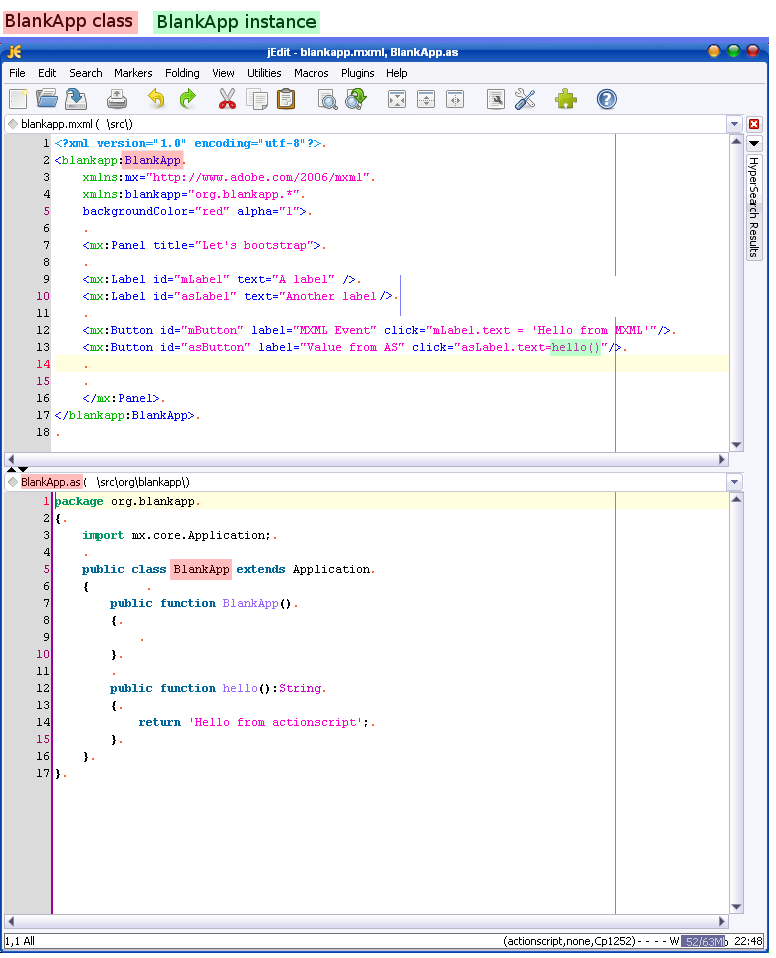
Task: Find next with green arrow magnifier icon
Action: (356, 99)
